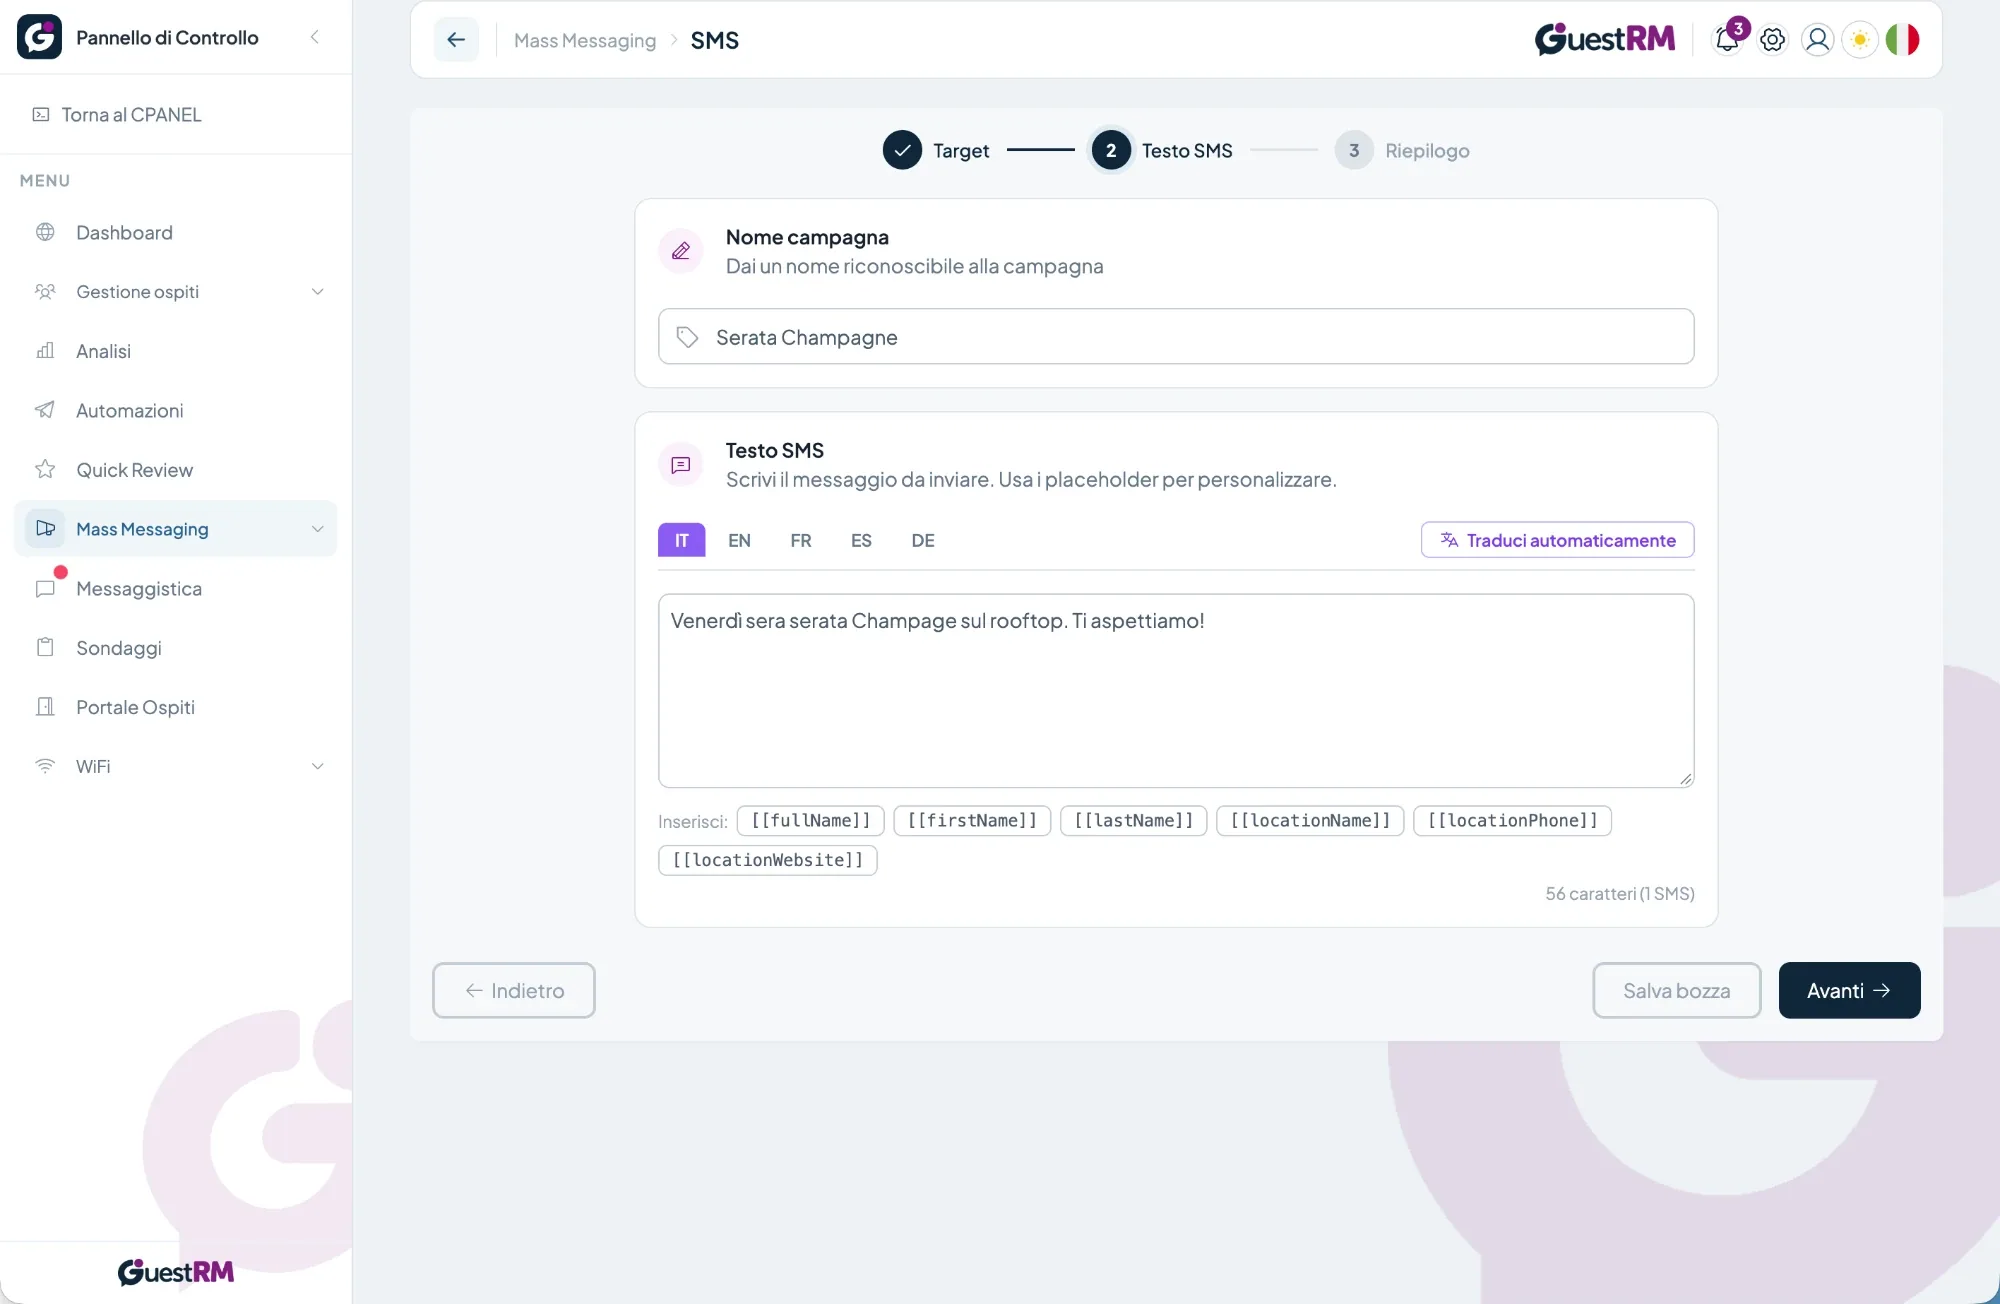Viewport: 2000px width, 1304px height.
Task: Click inside the SMS message text area
Action: click(x=1175, y=691)
